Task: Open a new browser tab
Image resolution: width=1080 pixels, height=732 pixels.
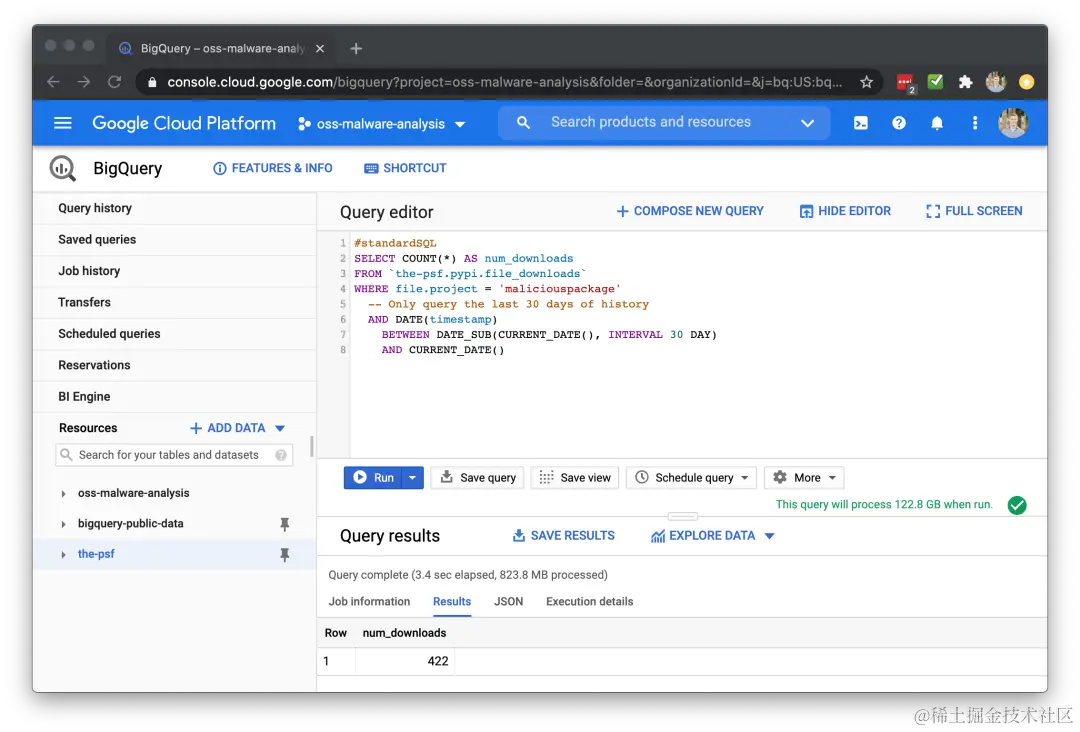Action: pyautogui.click(x=355, y=48)
